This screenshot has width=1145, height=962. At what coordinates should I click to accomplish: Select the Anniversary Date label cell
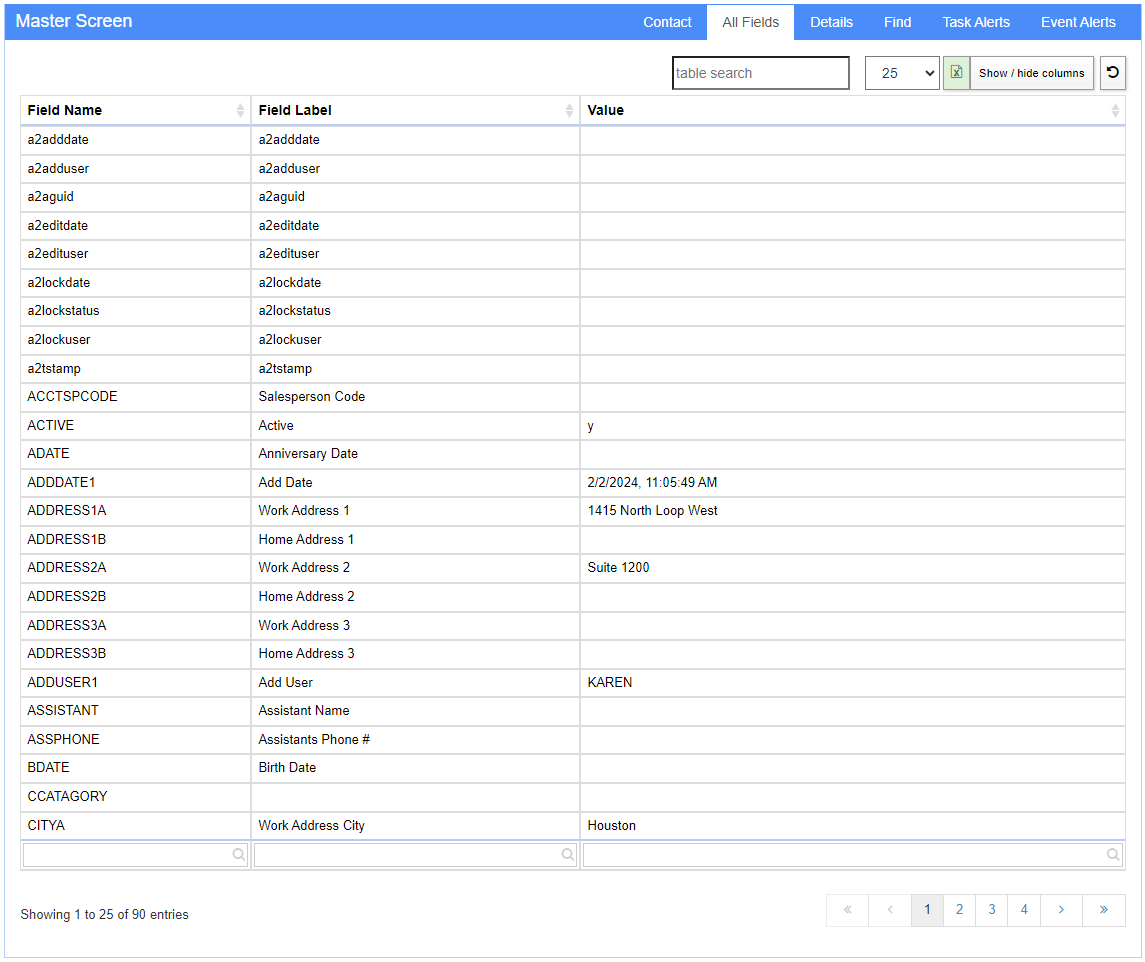pos(416,454)
